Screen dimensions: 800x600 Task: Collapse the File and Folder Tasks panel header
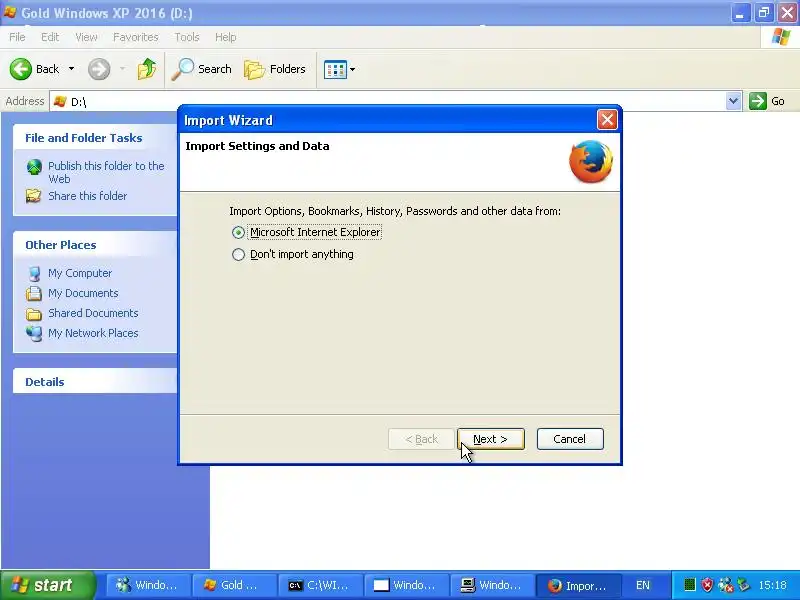(x=95, y=138)
